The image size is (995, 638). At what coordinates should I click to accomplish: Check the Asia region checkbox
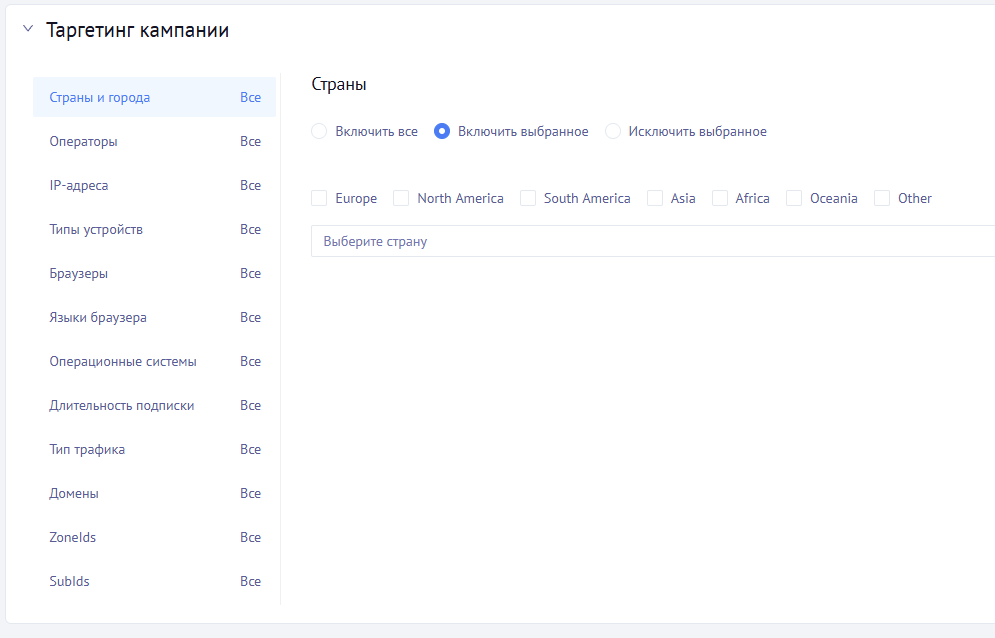pos(655,198)
